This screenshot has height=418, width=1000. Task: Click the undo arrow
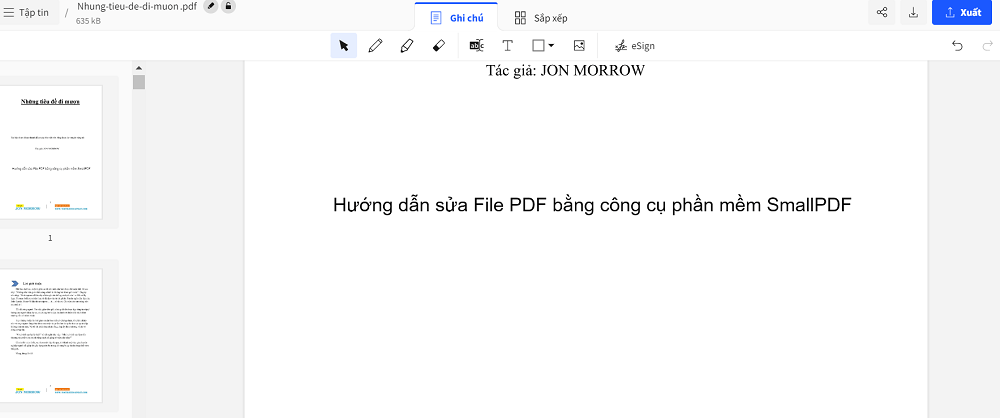click(x=957, y=46)
